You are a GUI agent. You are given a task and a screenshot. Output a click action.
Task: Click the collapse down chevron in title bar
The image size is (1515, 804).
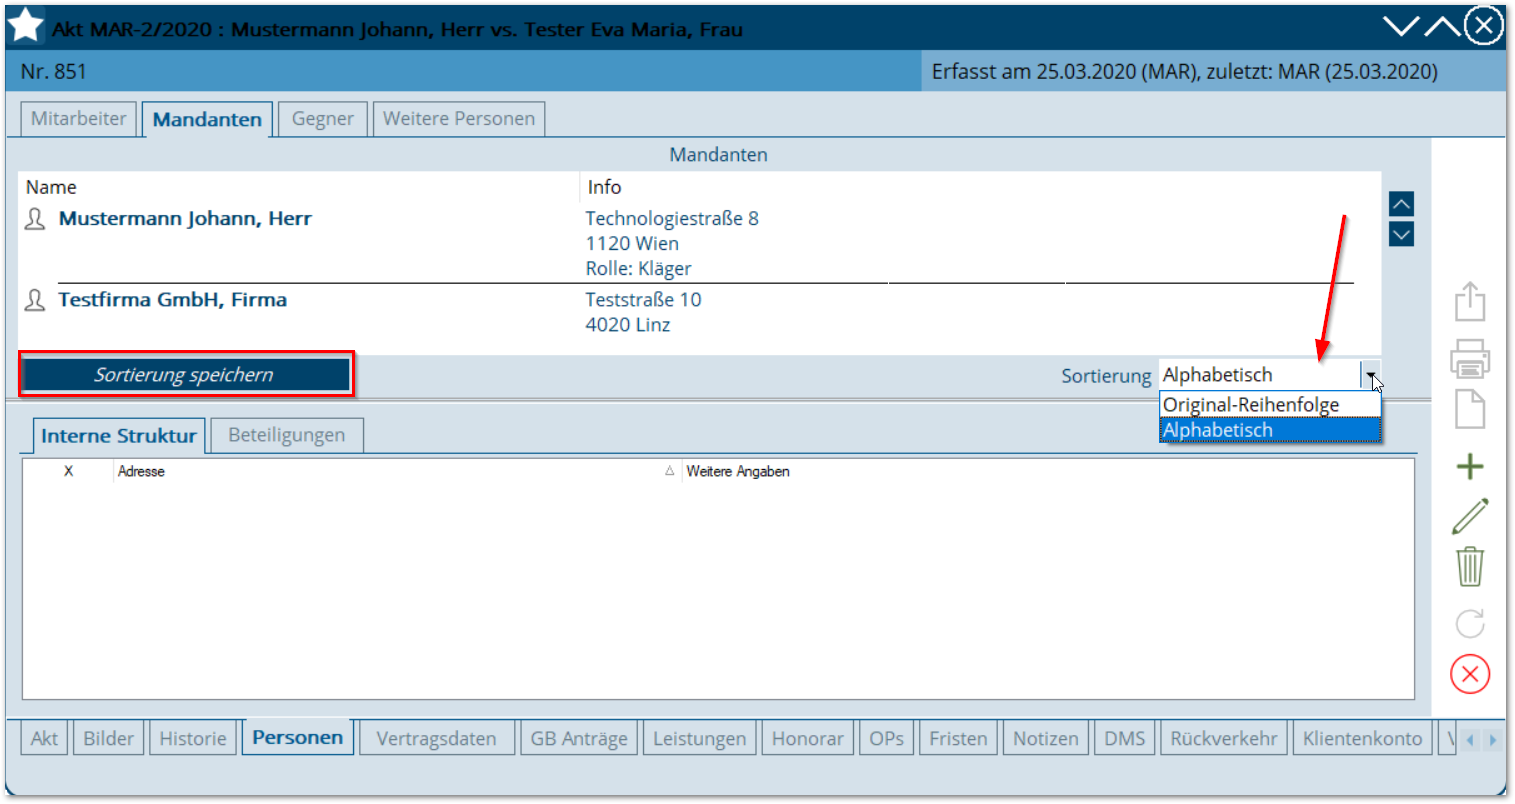point(1401,26)
